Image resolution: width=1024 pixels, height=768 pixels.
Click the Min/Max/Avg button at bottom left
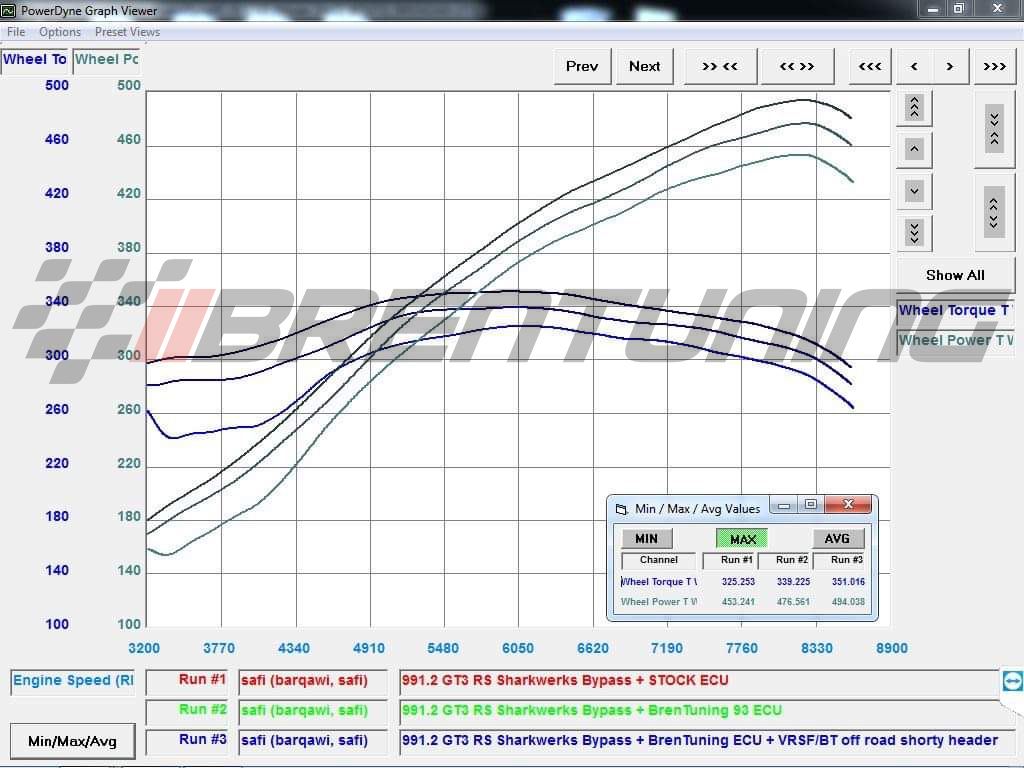point(72,741)
